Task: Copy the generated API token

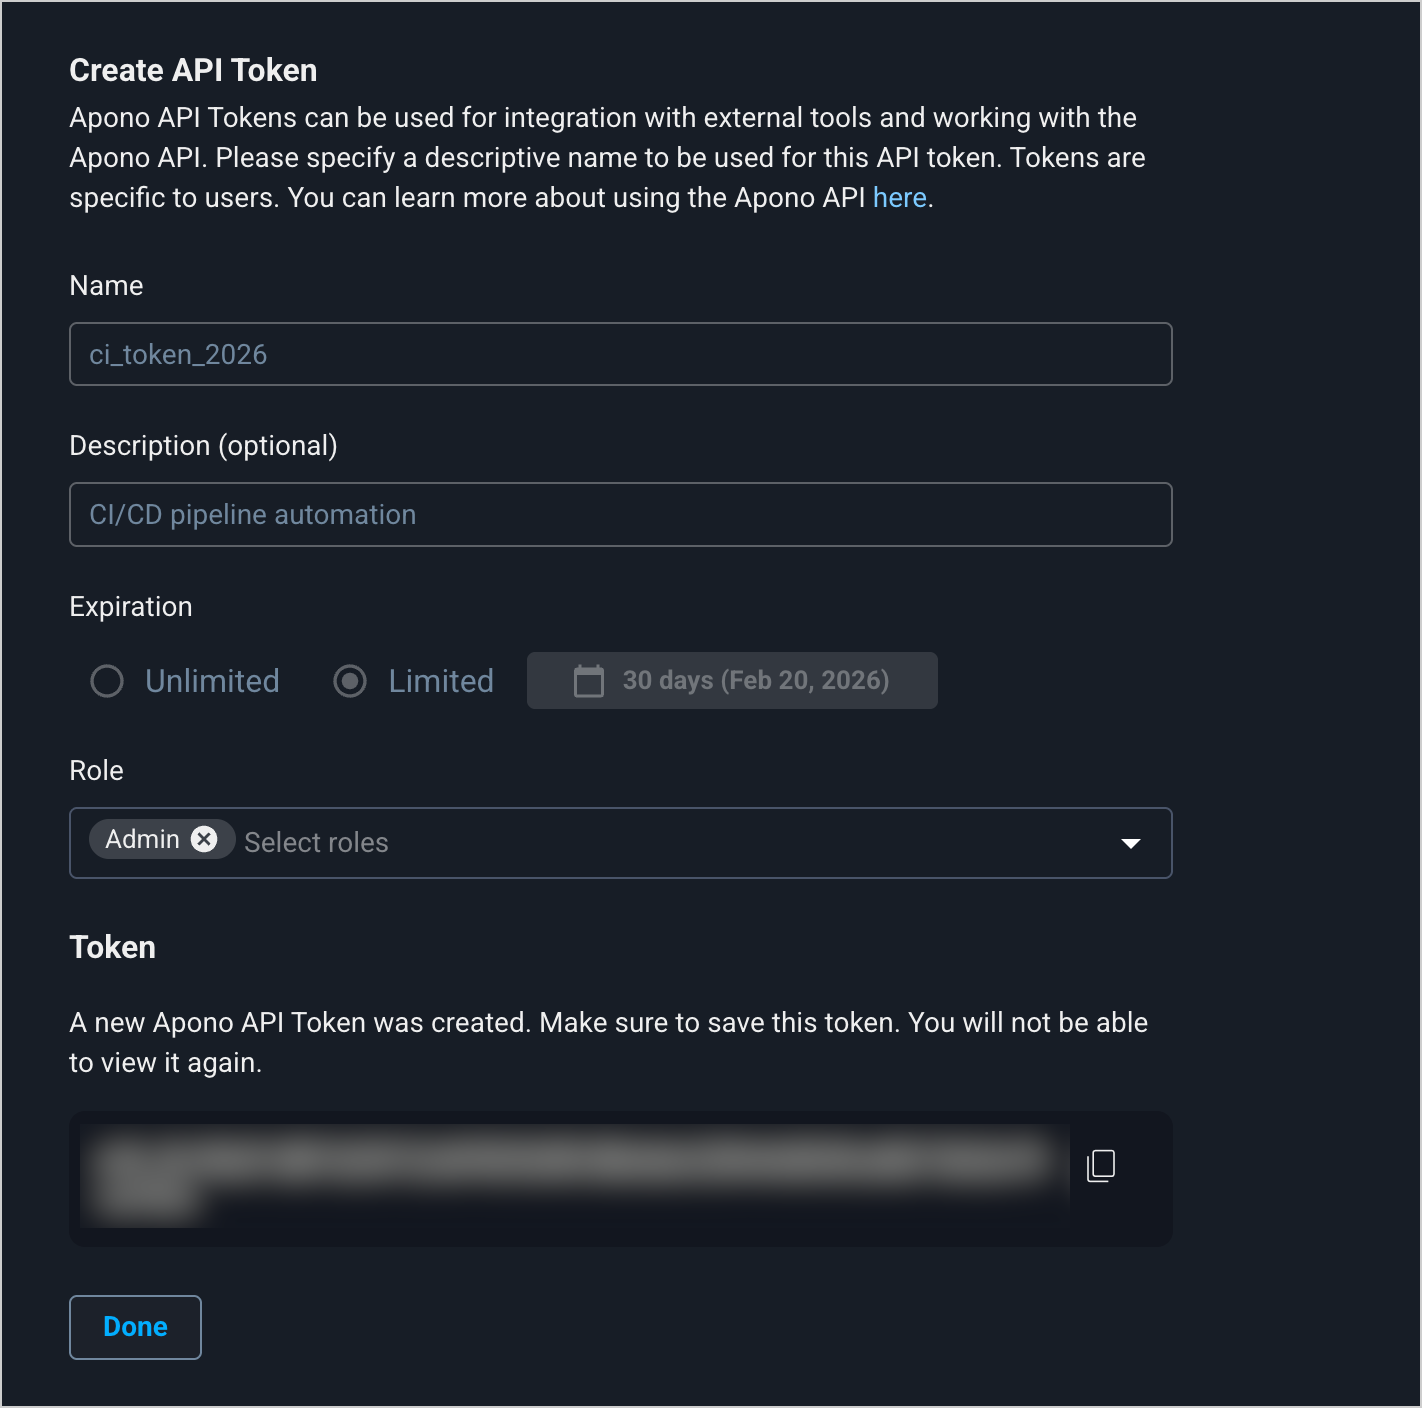Action: (x=1101, y=1166)
